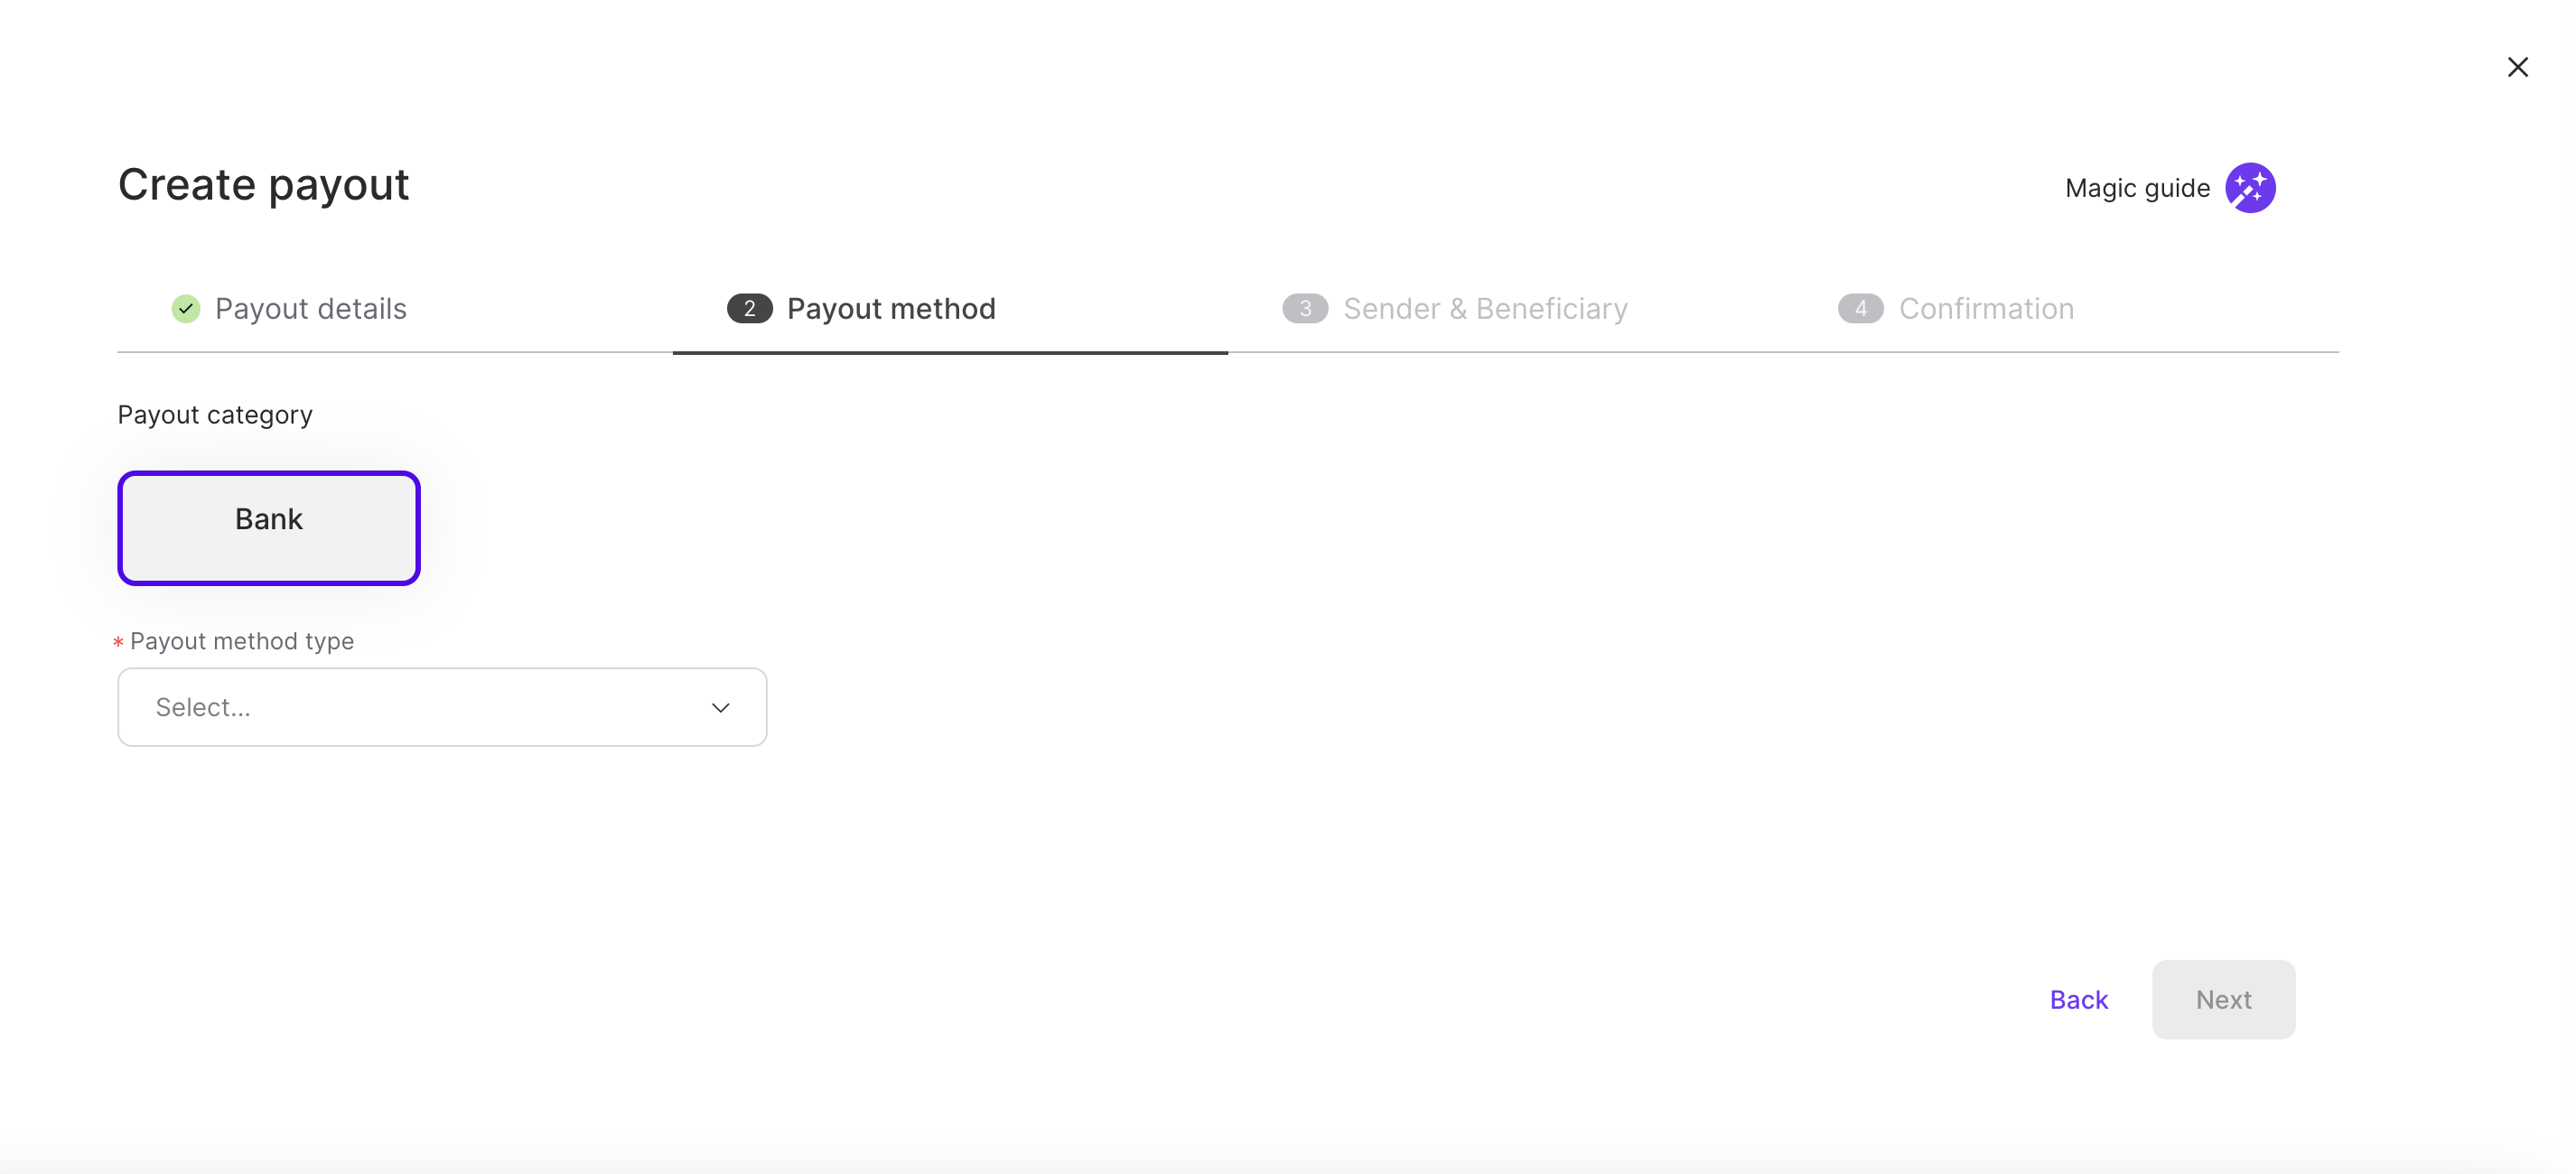
Task: Click the Next button
Action: [2225, 998]
